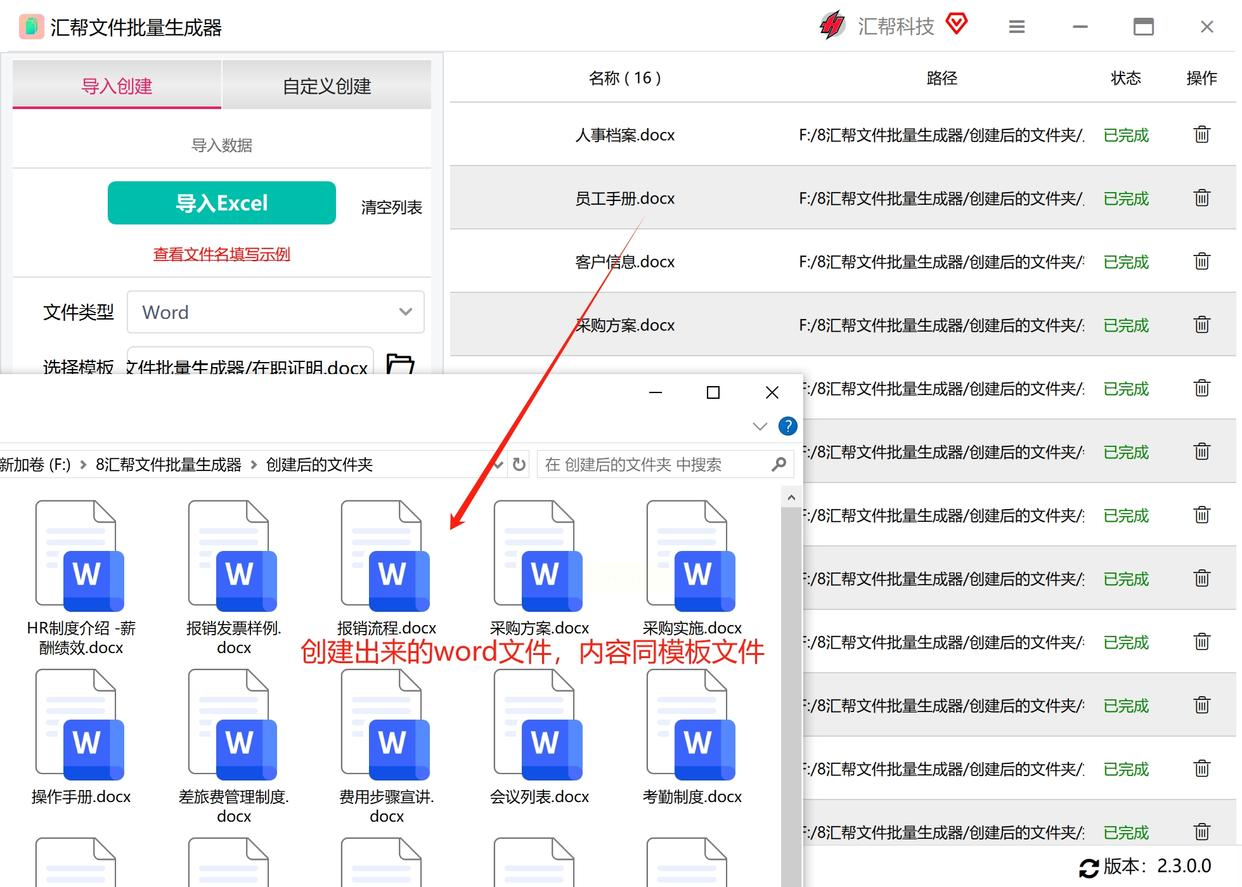1242x887 pixels.
Task: Select the 差旅费管理制度.docx file icon
Action: point(233,725)
